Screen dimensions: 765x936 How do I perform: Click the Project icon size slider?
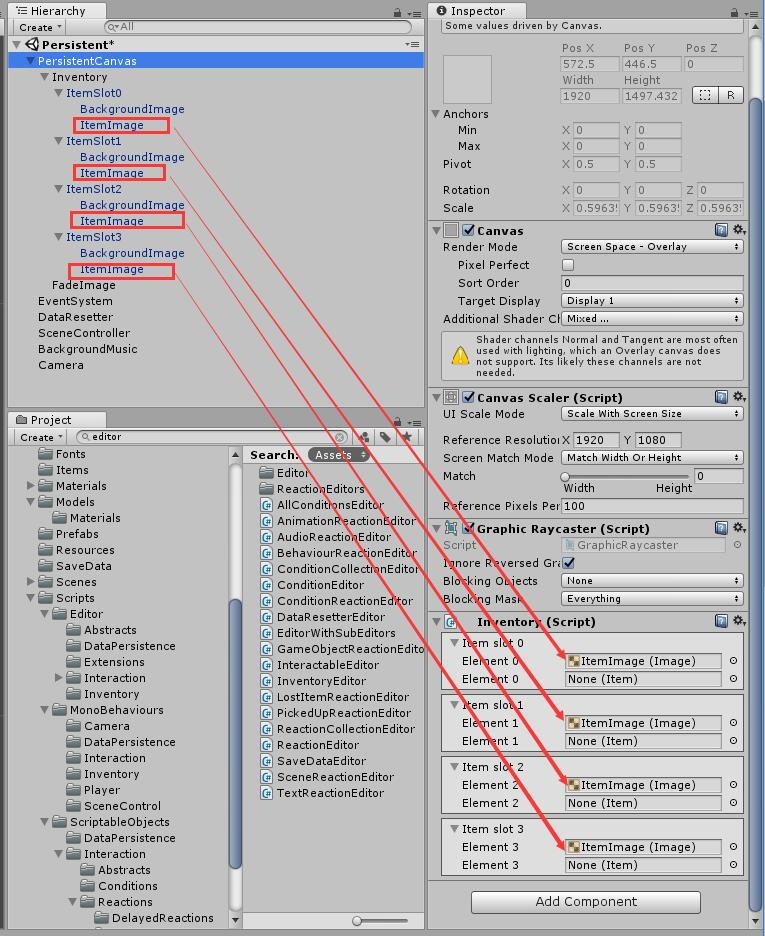[x=380, y=920]
